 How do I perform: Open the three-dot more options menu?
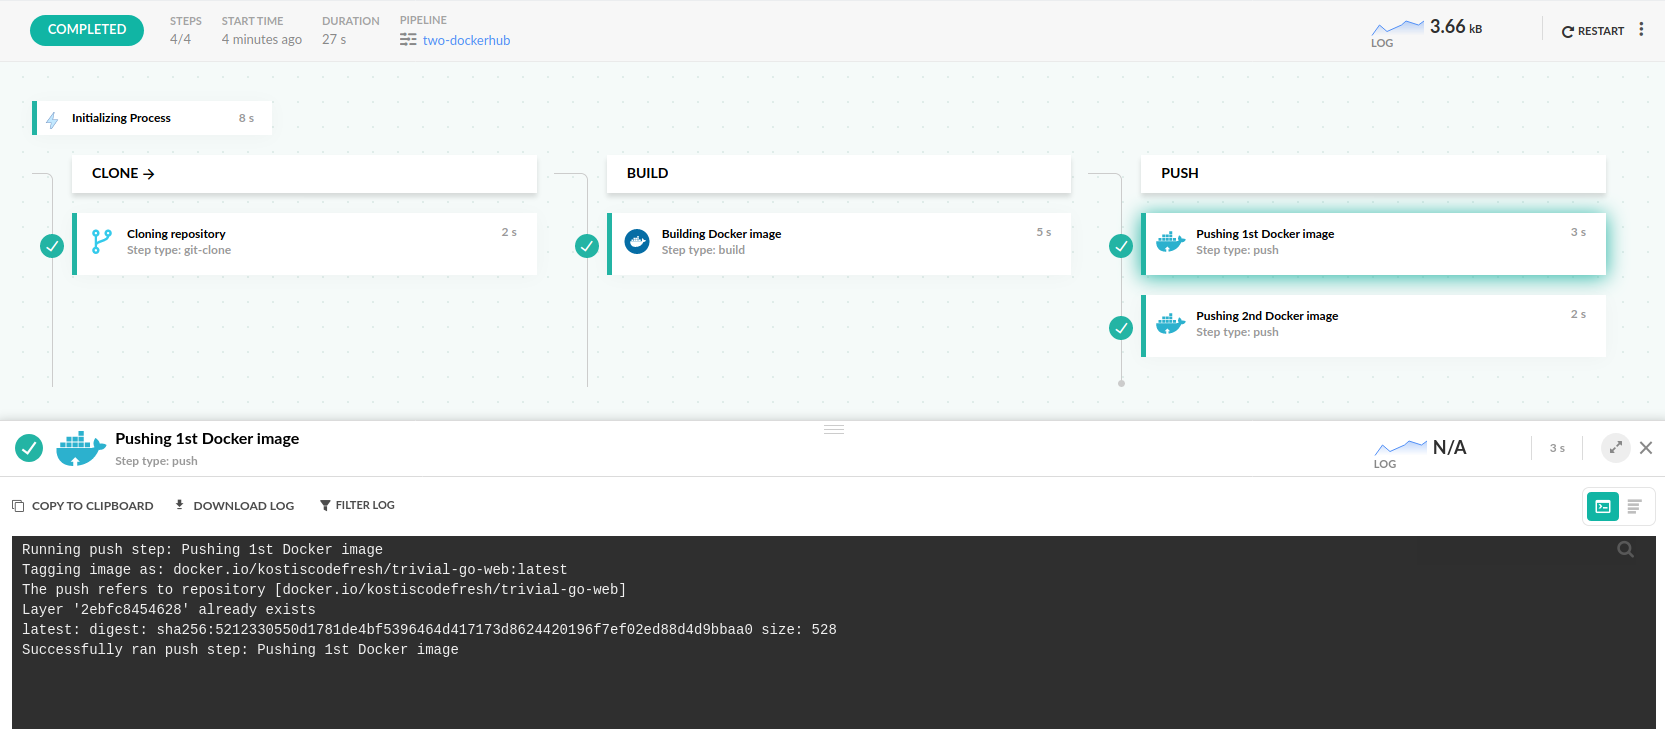pyautogui.click(x=1641, y=30)
